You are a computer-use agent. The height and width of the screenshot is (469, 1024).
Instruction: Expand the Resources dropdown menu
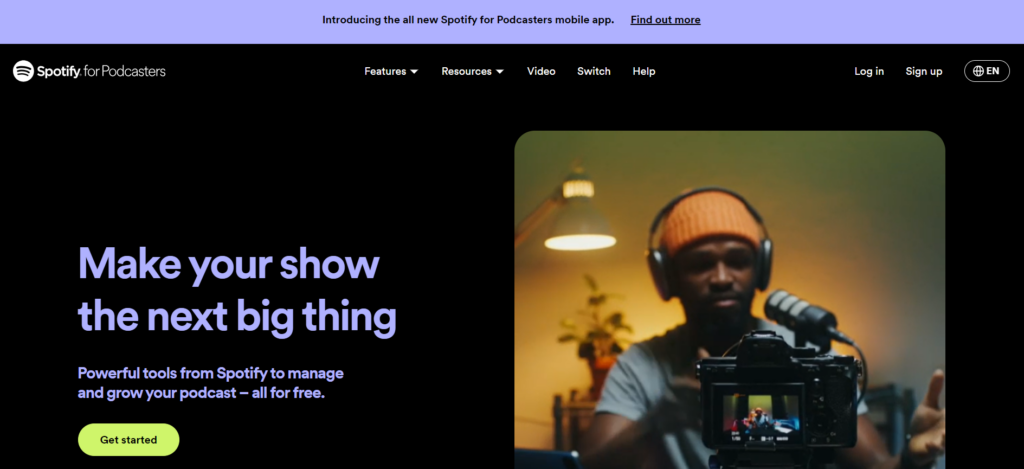(472, 71)
